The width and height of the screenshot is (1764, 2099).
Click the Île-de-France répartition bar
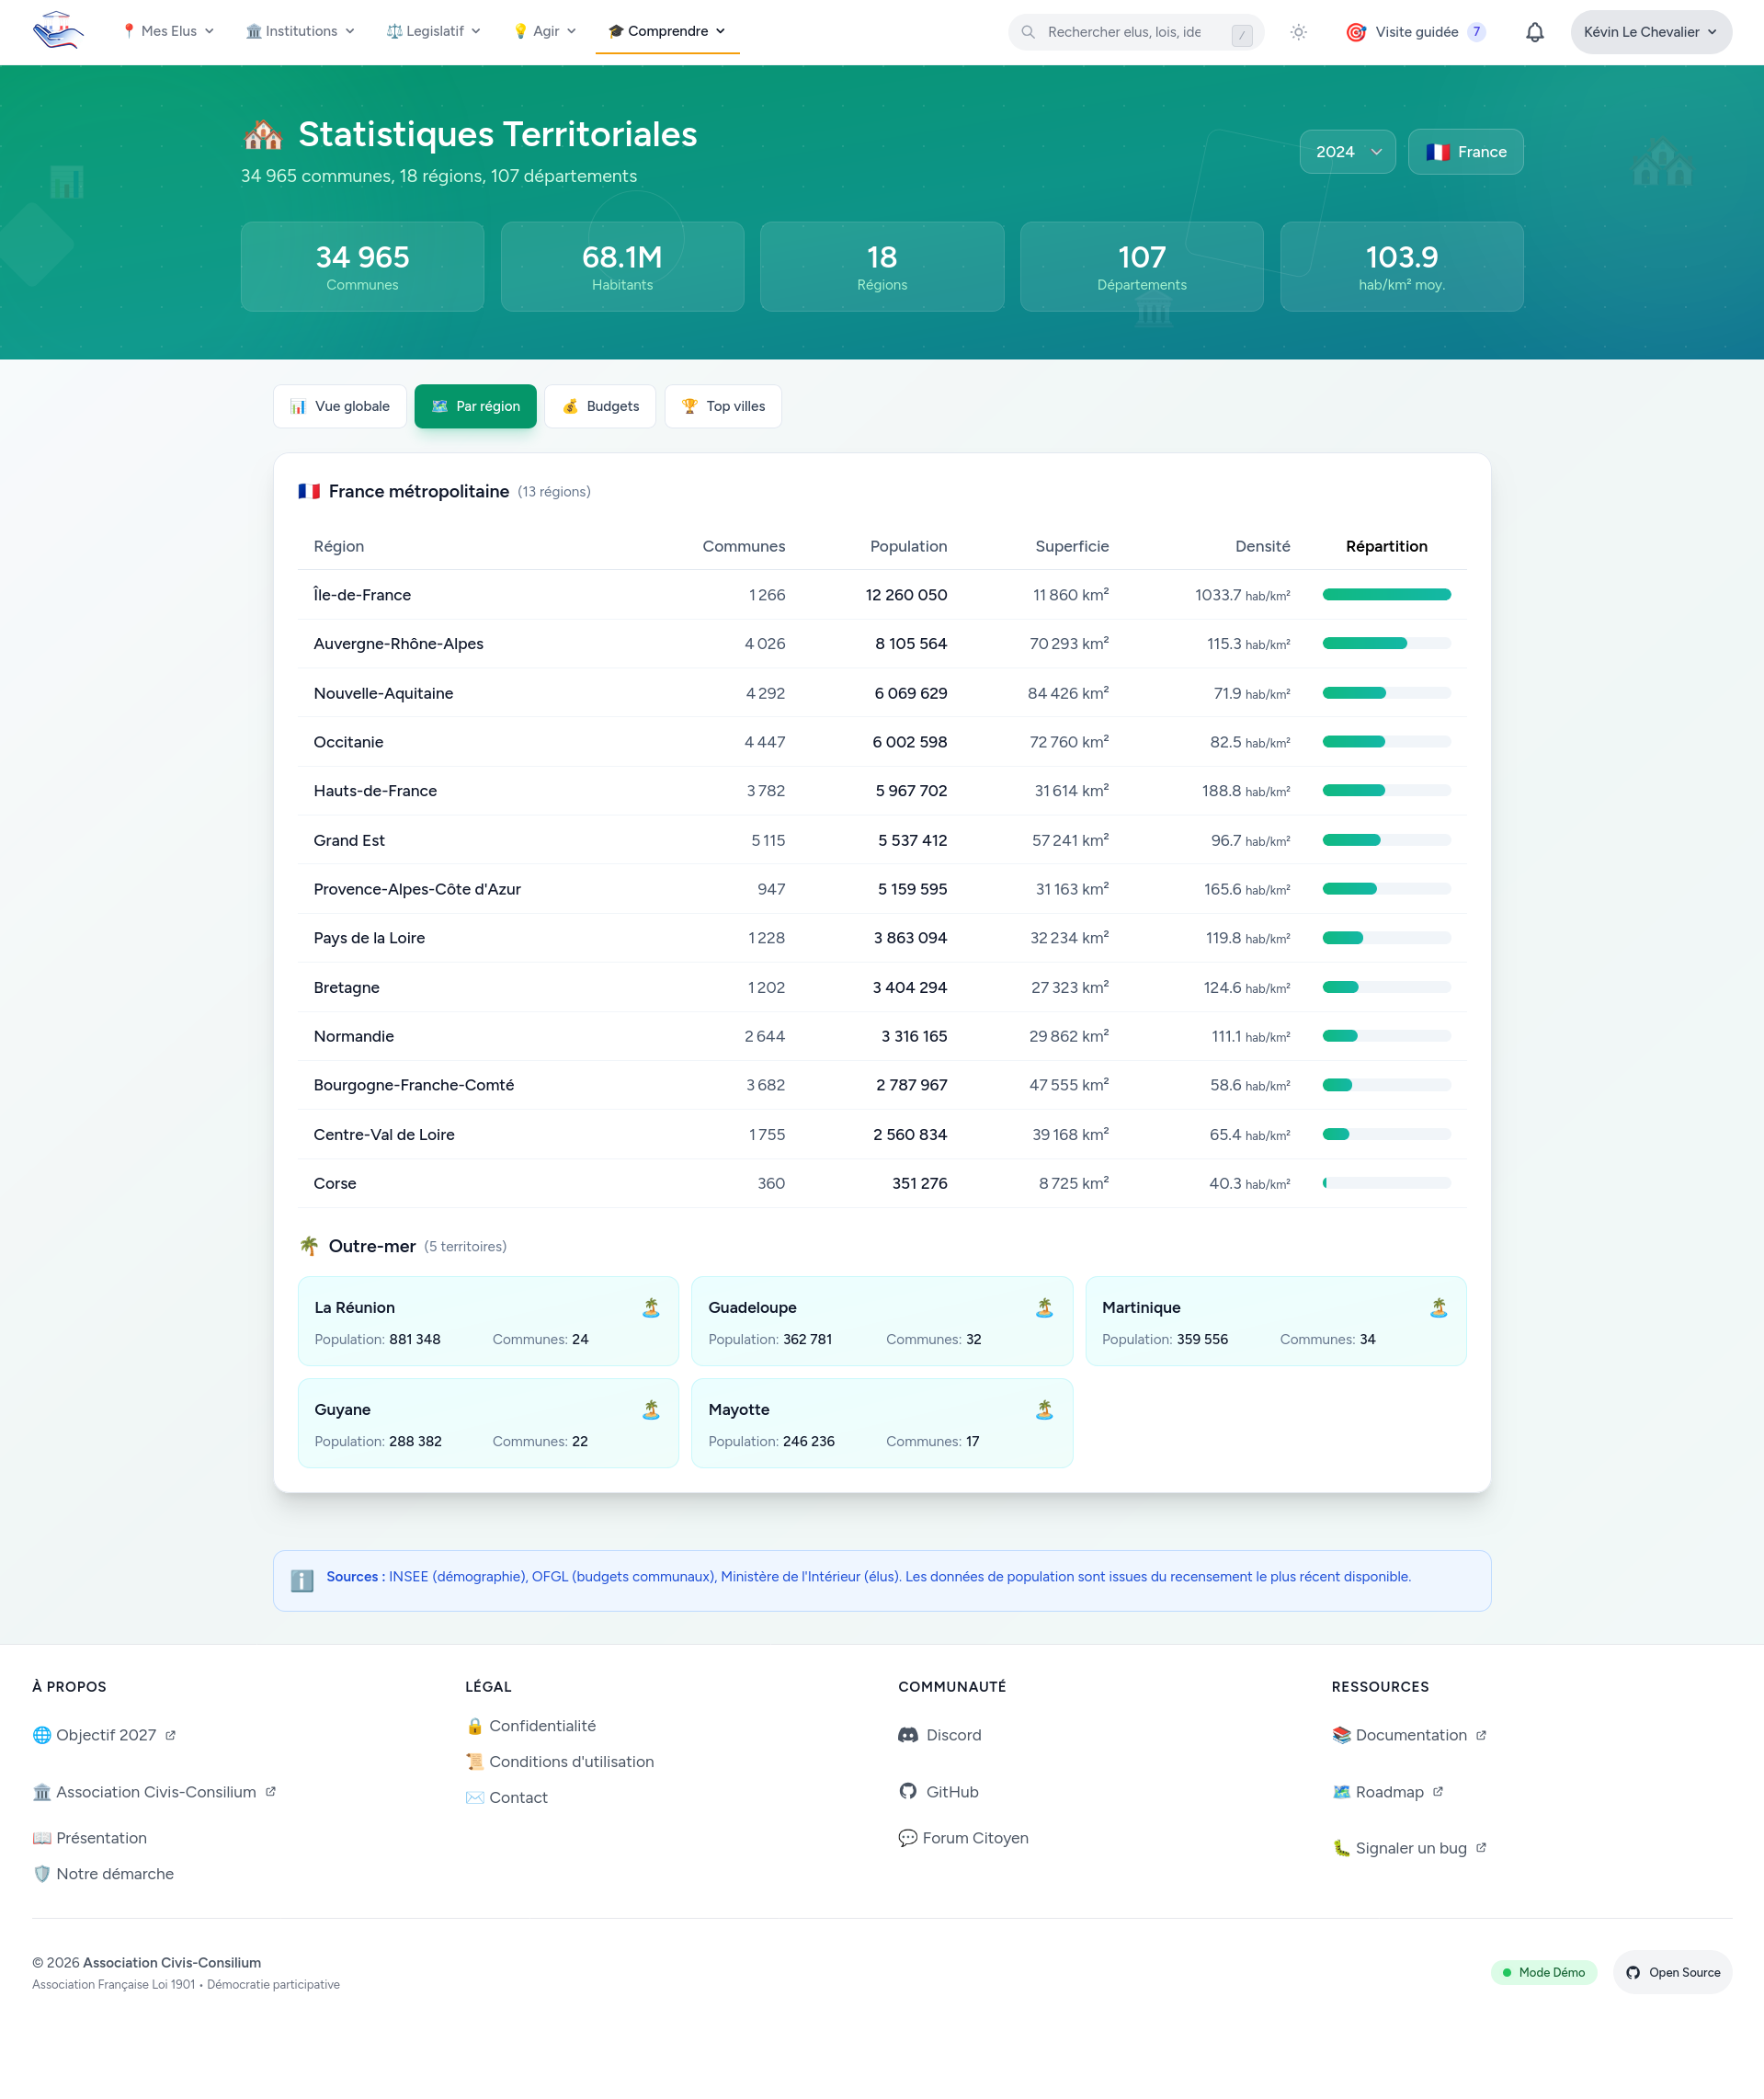(1386, 595)
